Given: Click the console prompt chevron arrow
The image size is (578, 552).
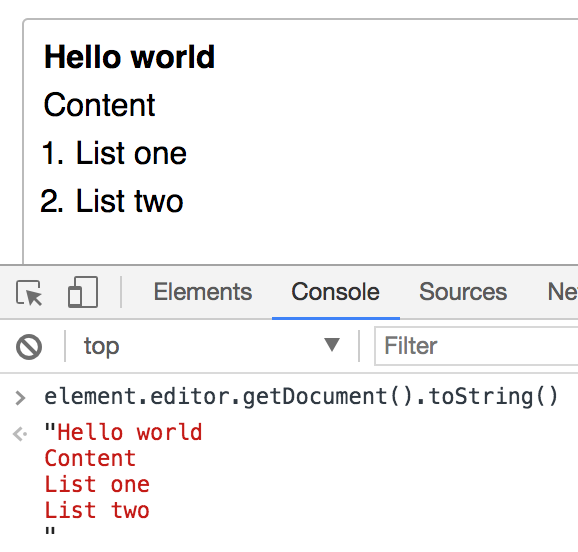Looking at the screenshot, I should pyautogui.click(x=20, y=398).
